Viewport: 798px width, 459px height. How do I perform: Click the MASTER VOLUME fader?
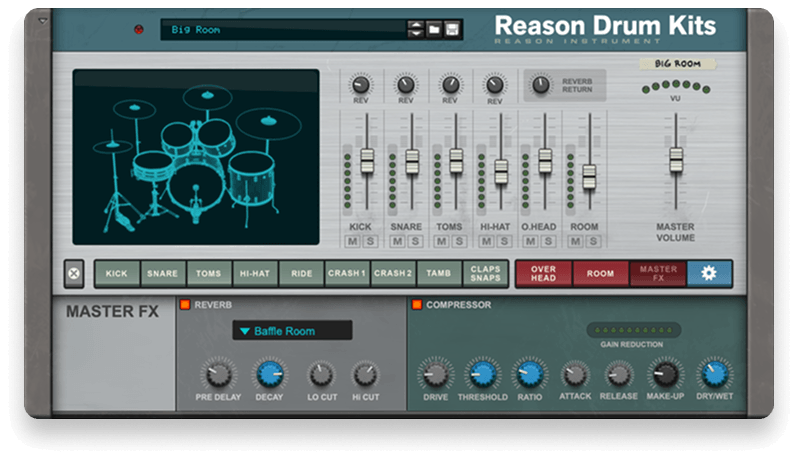[676, 160]
